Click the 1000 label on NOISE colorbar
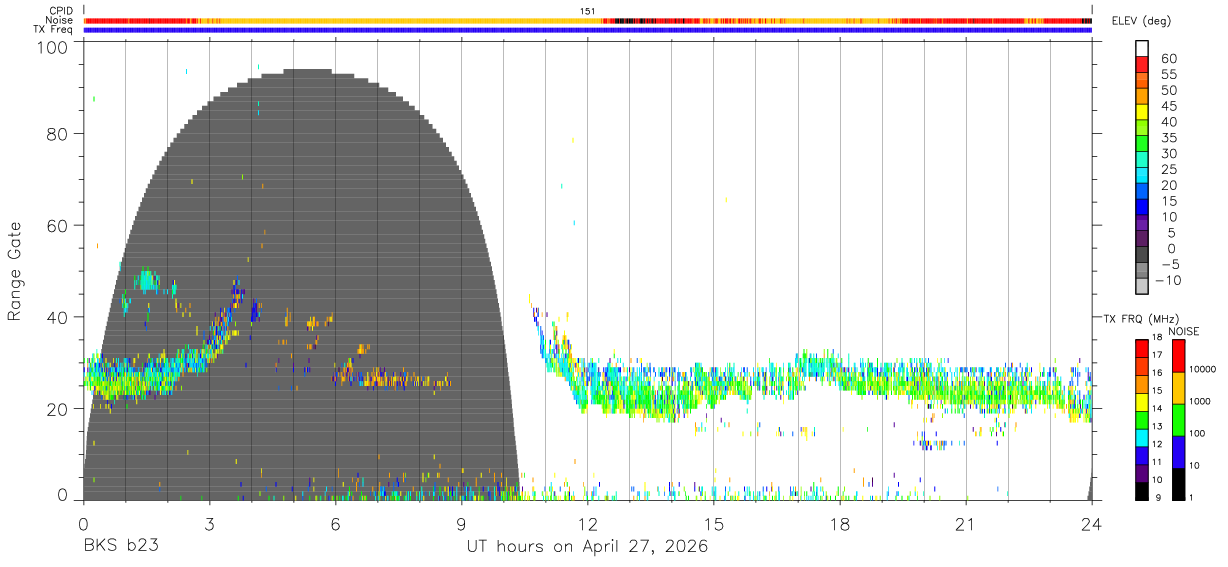 click(x=1201, y=401)
